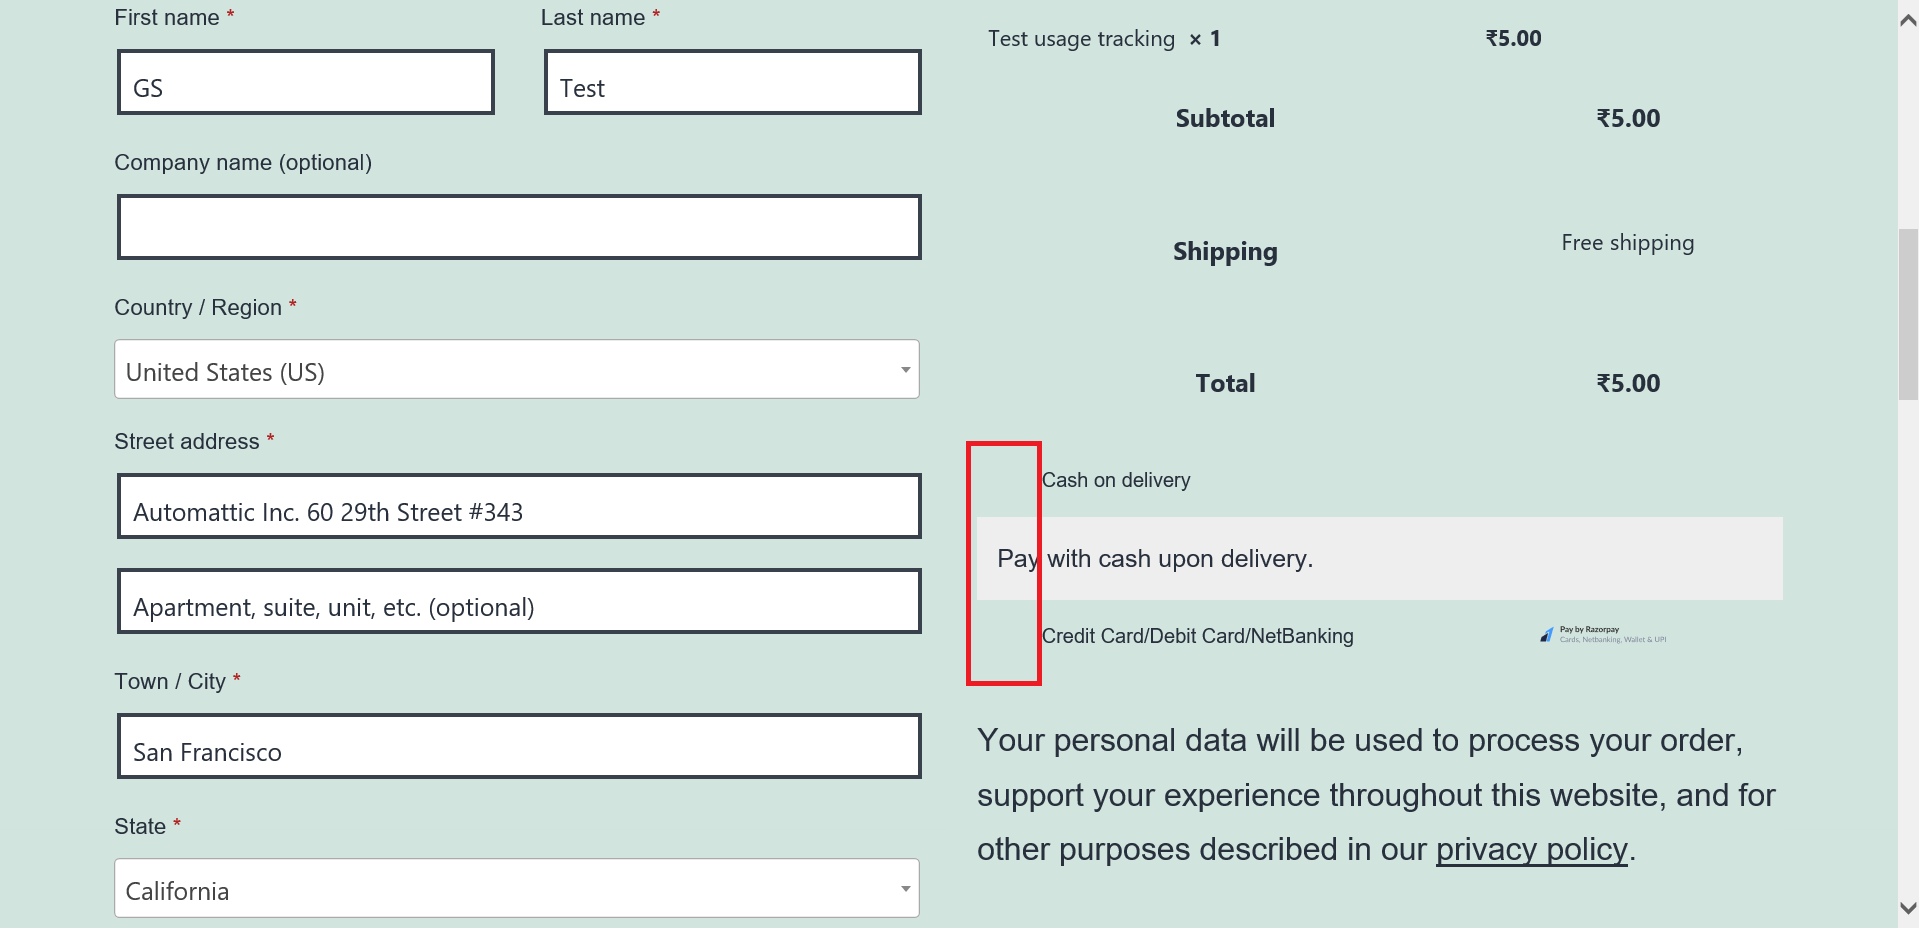Image resolution: width=1919 pixels, height=928 pixels.
Task: Click inside the First name field
Action: click(x=305, y=82)
